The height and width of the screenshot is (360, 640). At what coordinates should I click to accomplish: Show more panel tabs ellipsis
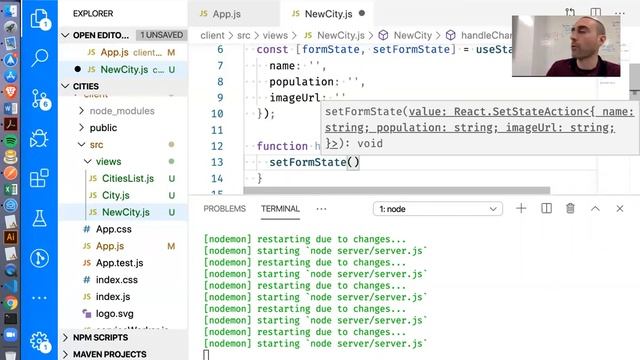321,209
